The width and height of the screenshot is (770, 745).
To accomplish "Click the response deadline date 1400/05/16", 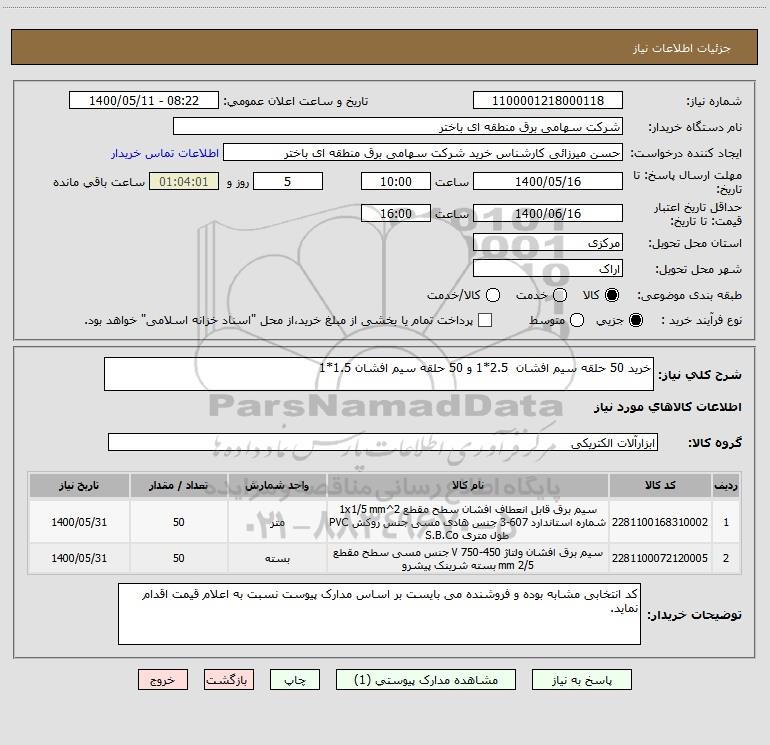I will [548, 181].
